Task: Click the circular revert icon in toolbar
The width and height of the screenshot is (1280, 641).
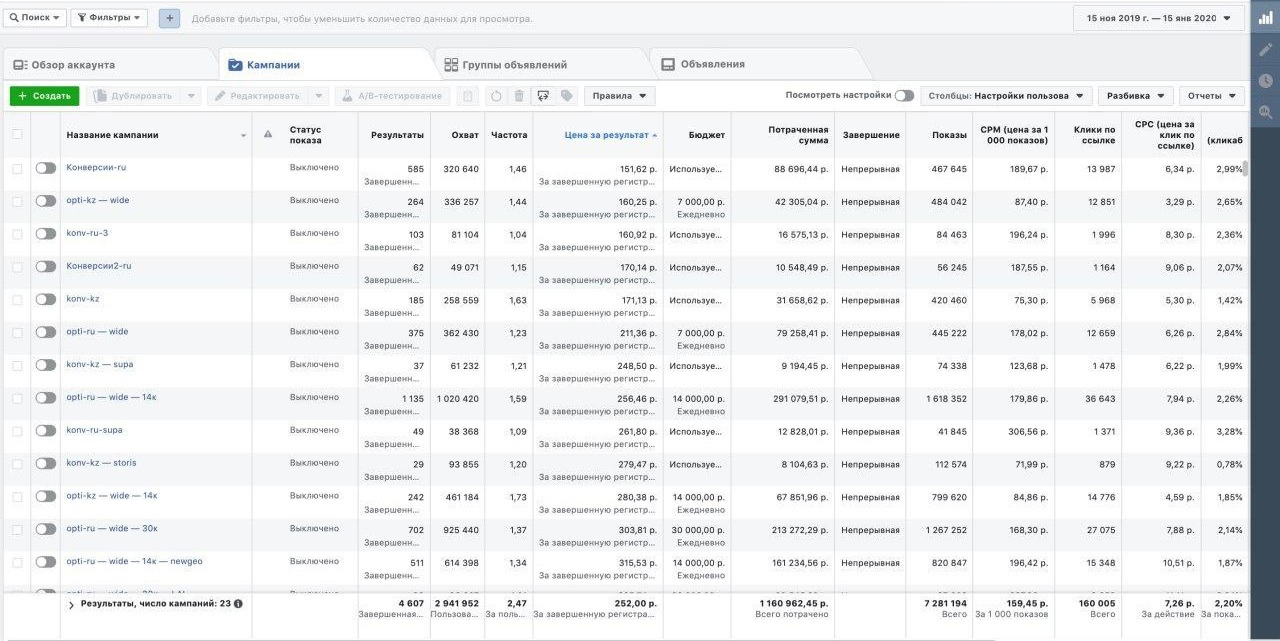Action: [x=496, y=96]
